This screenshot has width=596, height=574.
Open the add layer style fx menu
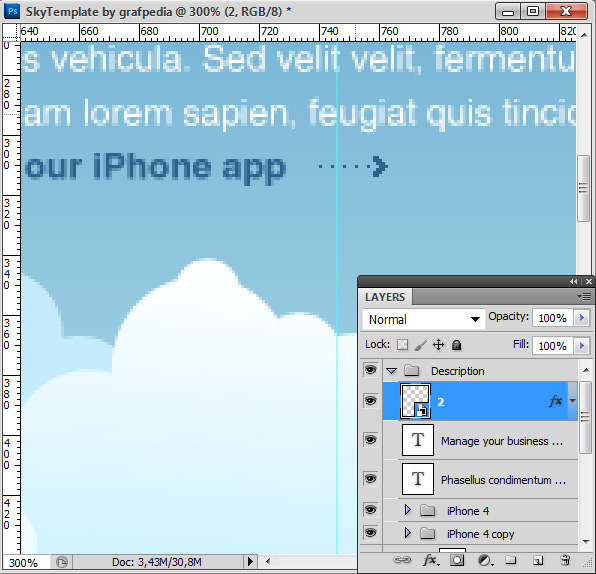[430, 560]
